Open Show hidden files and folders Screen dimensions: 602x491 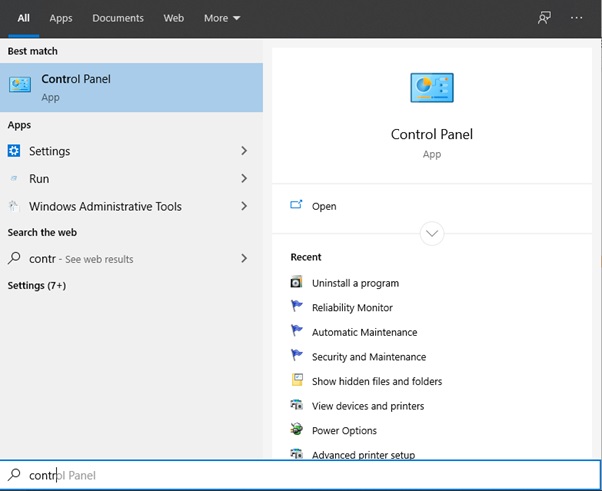376,381
